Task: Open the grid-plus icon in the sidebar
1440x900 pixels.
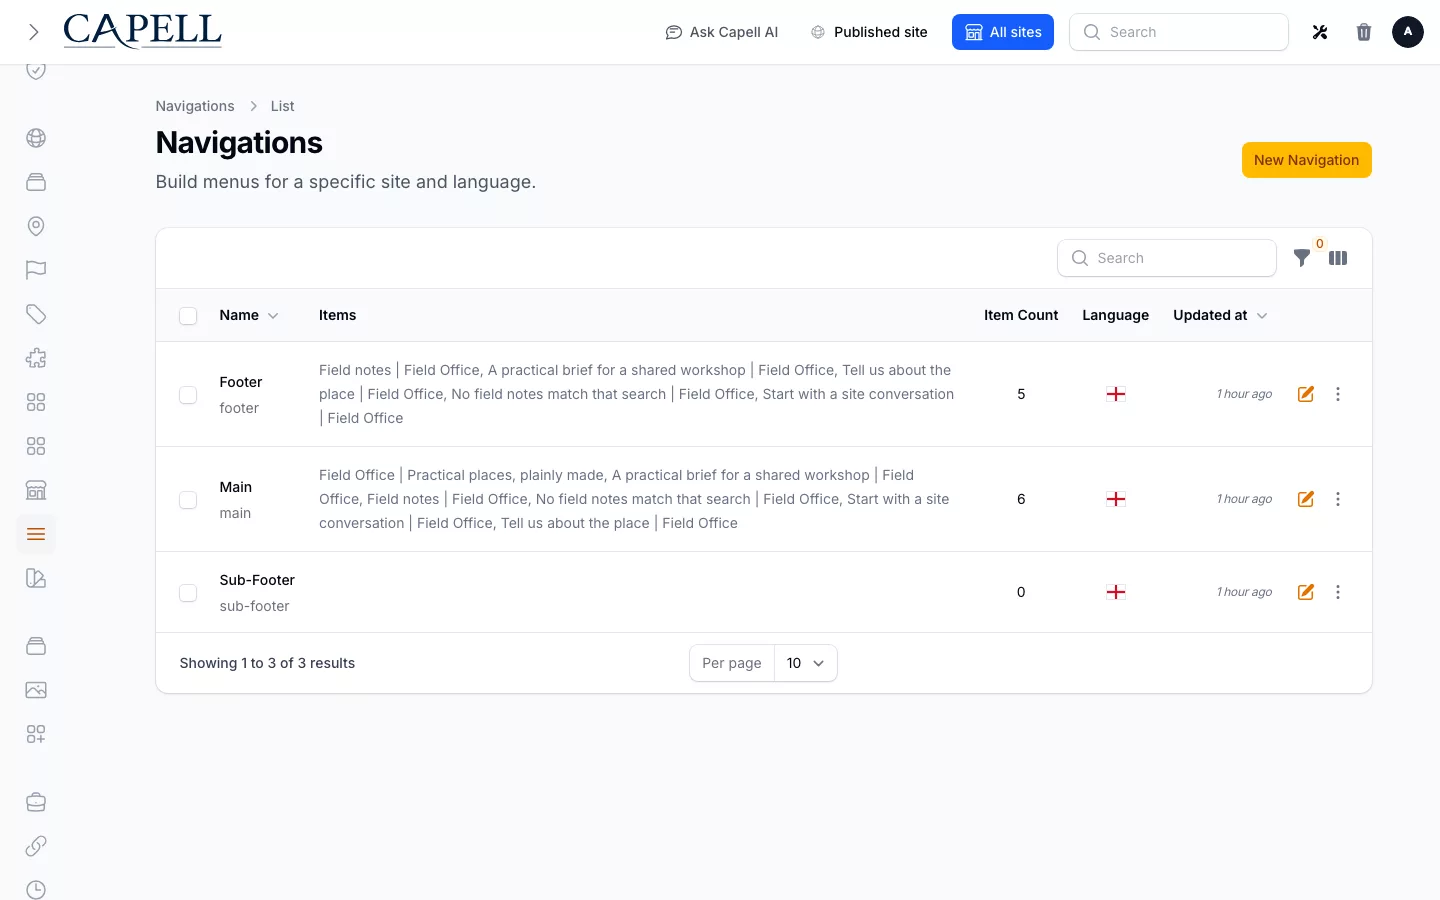Action: click(36, 734)
